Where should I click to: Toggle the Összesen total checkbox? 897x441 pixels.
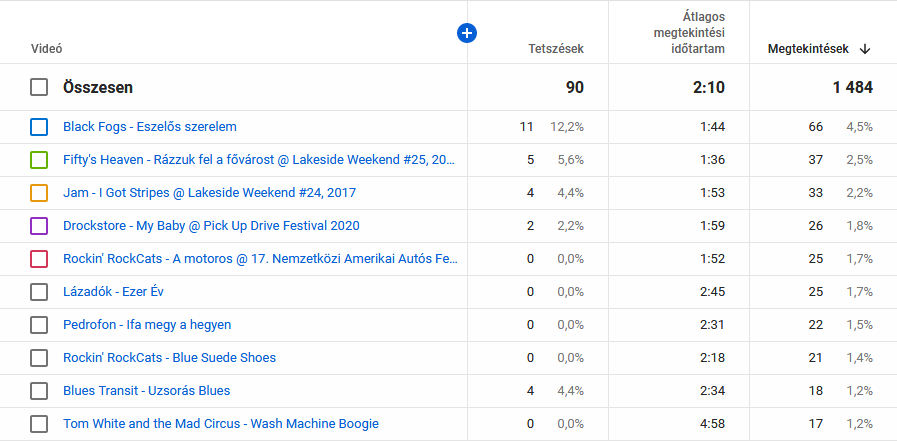click(x=39, y=88)
